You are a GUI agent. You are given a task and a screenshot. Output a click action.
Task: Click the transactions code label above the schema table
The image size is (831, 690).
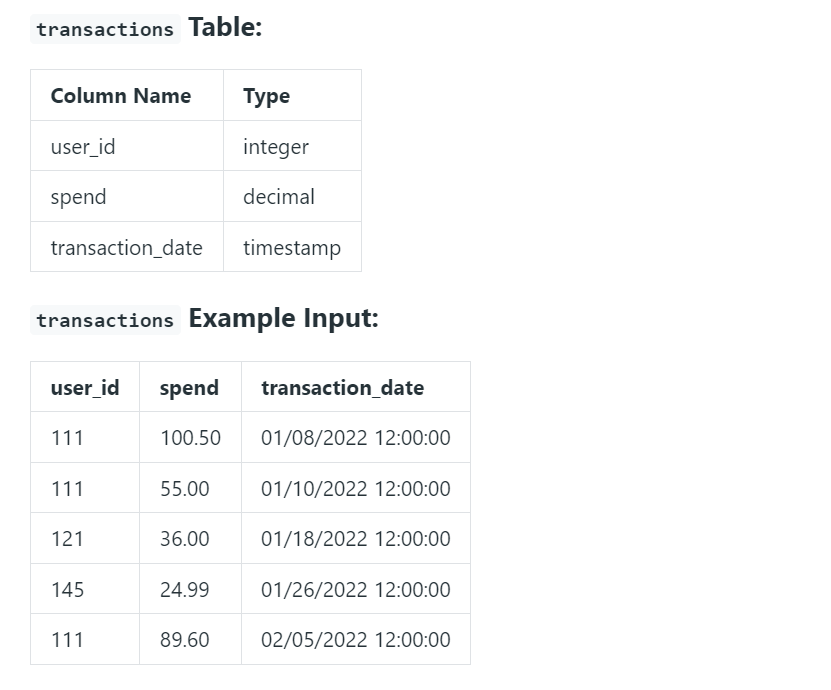click(x=104, y=29)
